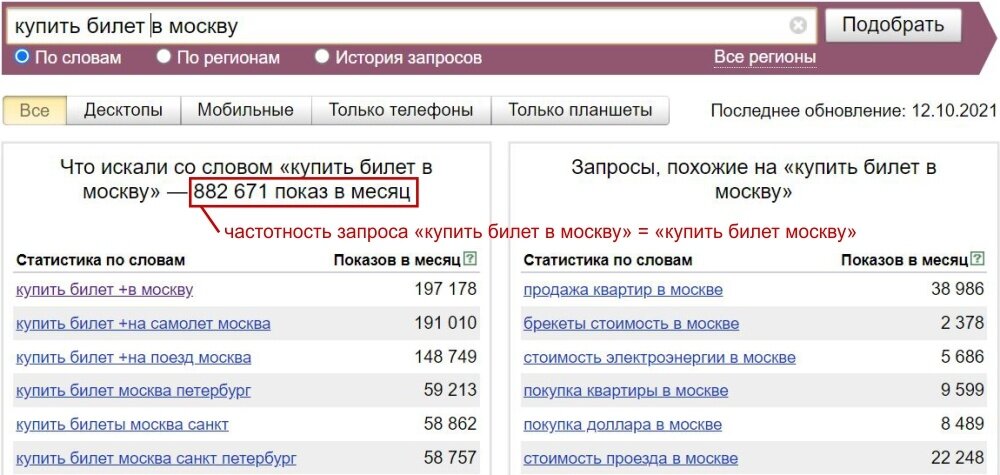1000x475 pixels.
Task: Open link "купить билет москва петербург"
Action: [x=133, y=390]
